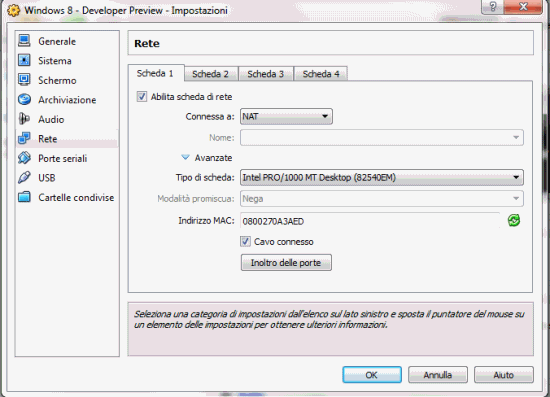Click the settings gear icon in title bar
Image resolution: width=550 pixels, height=397 pixels.
tap(14, 11)
